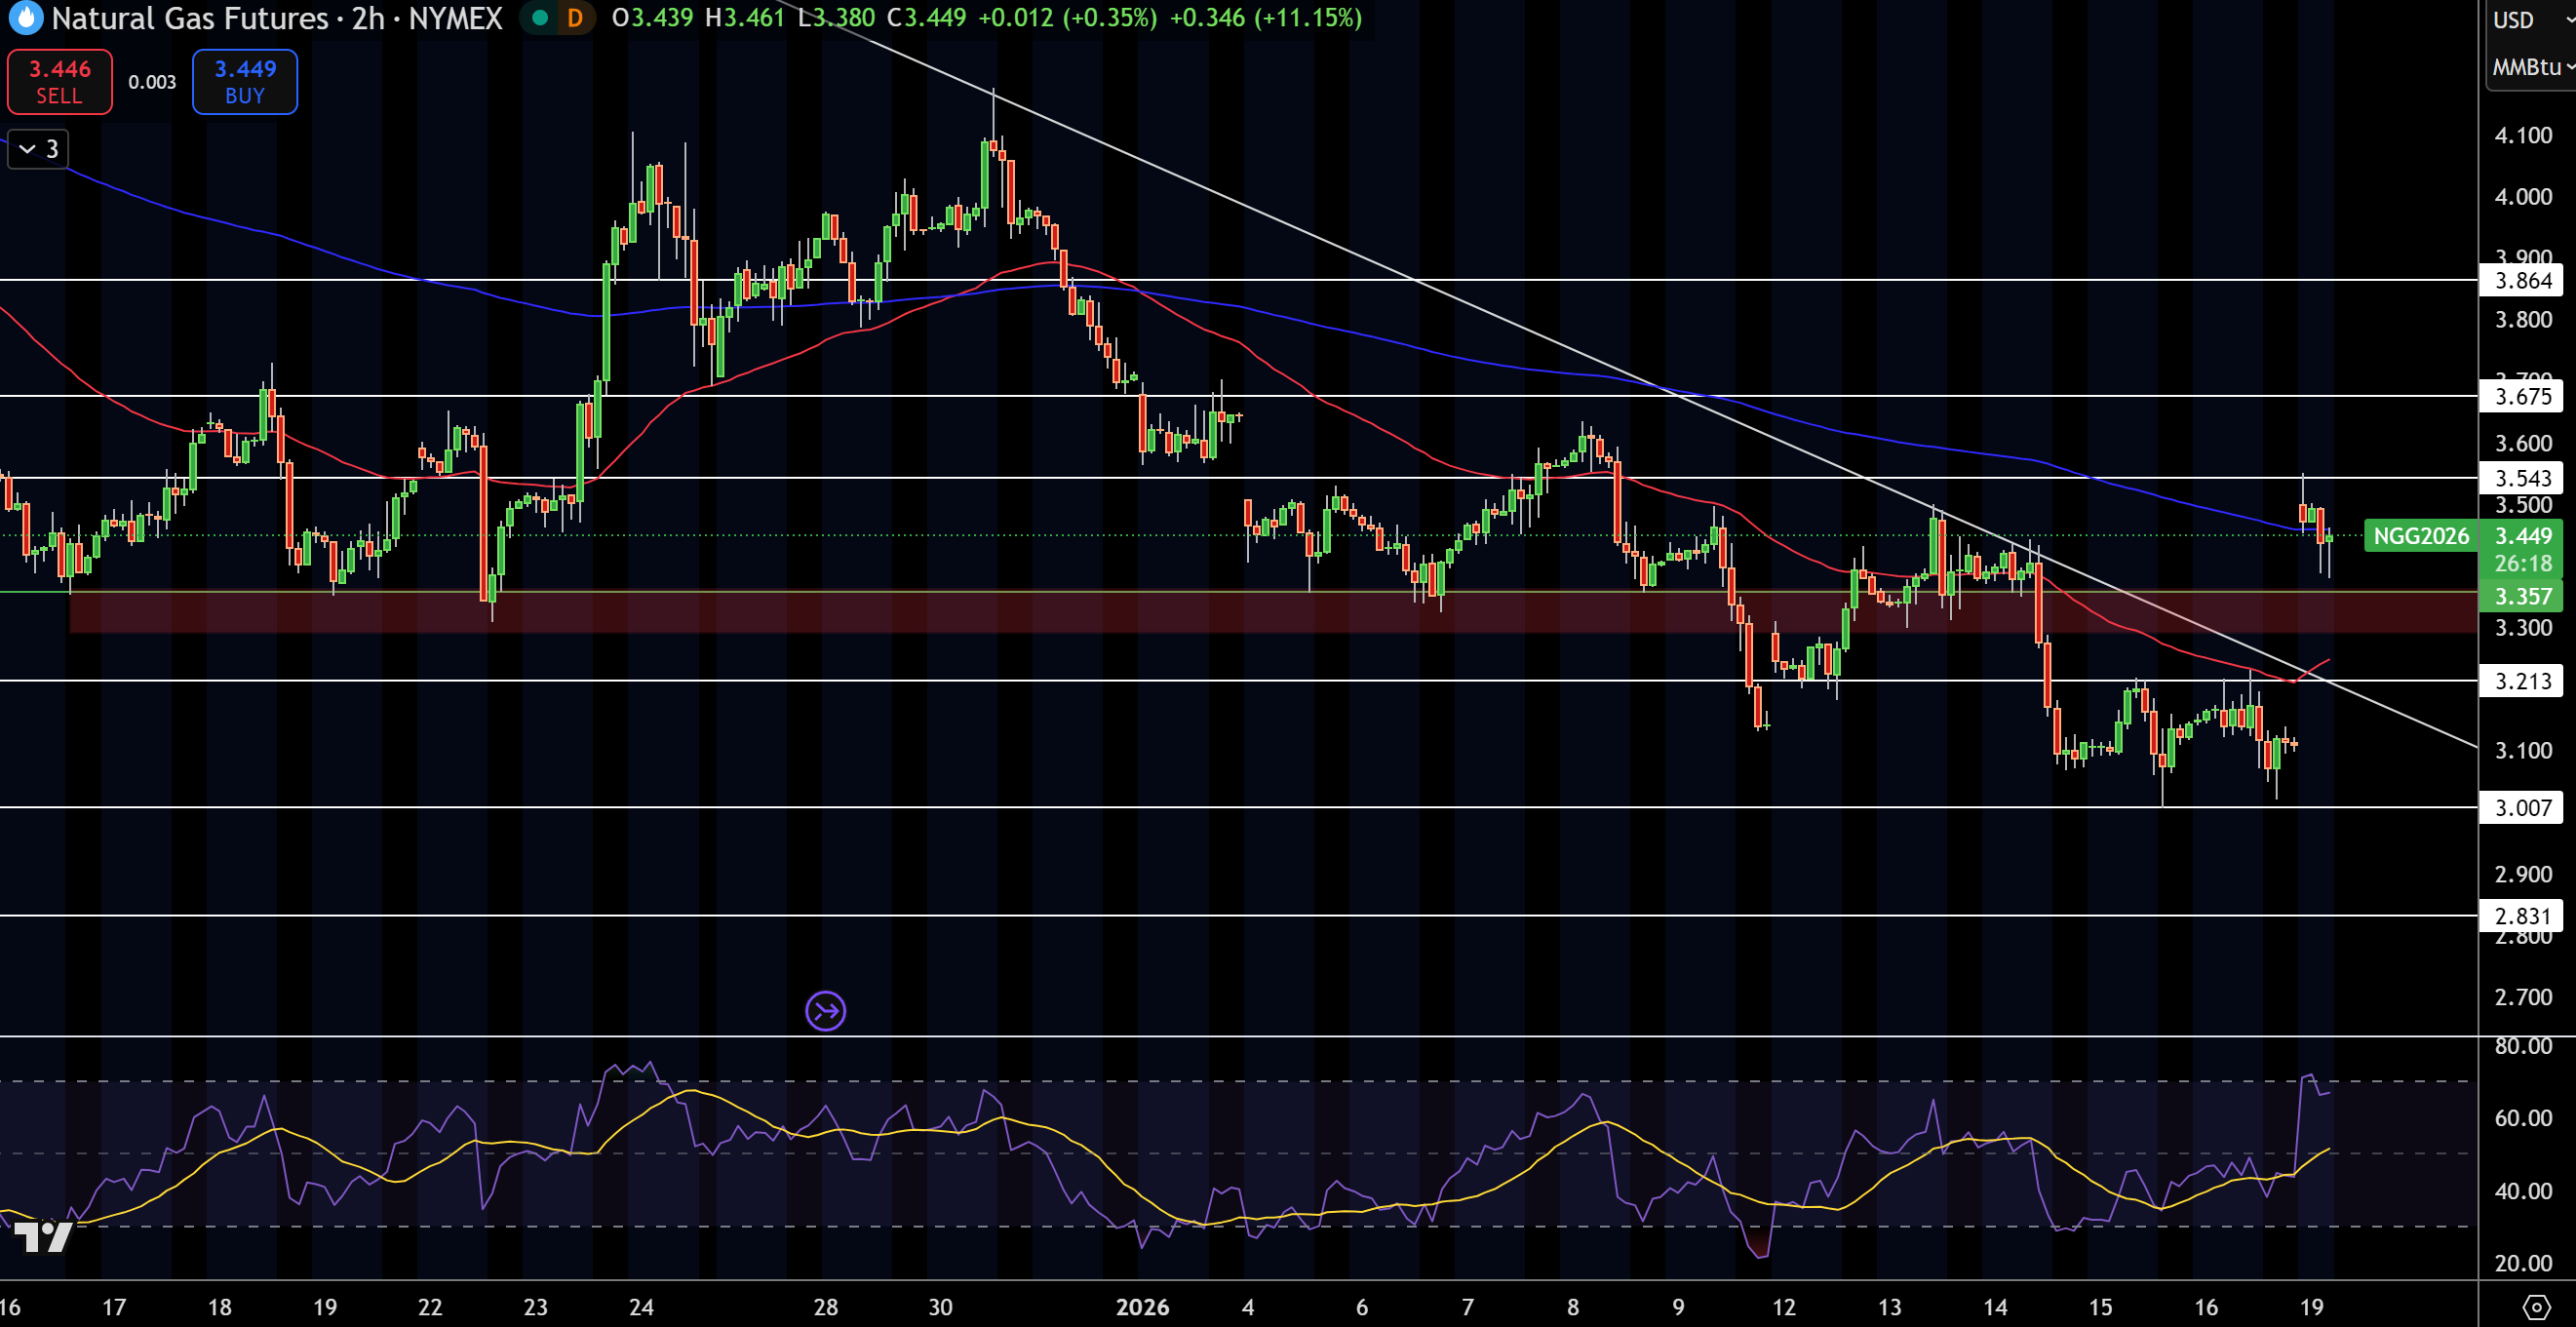Click the orange delayed data D icon

[575, 18]
